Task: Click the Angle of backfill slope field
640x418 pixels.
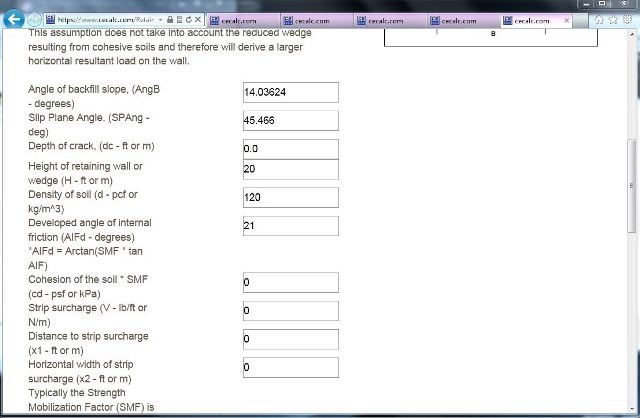Action: click(291, 92)
